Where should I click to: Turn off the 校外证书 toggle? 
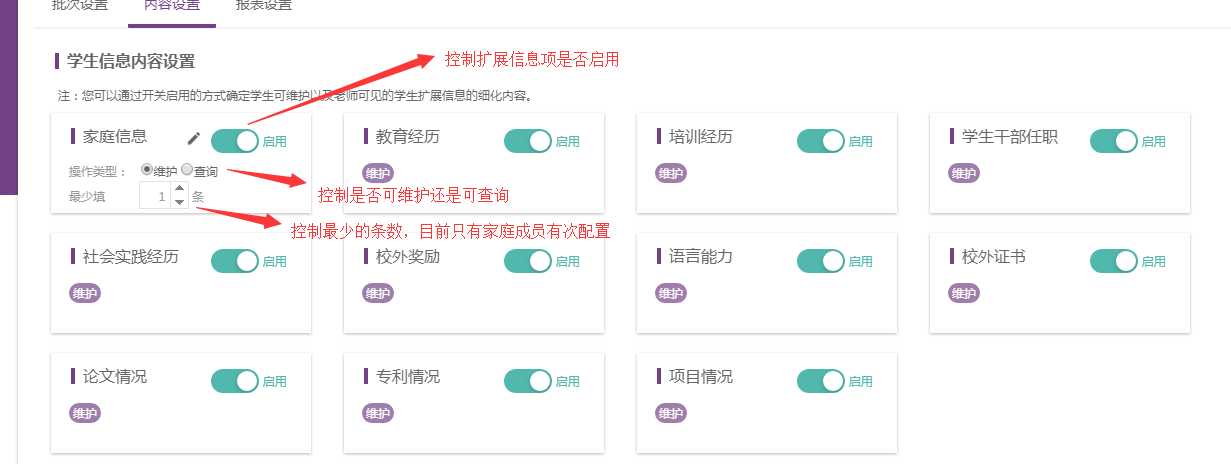point(1114,261)
